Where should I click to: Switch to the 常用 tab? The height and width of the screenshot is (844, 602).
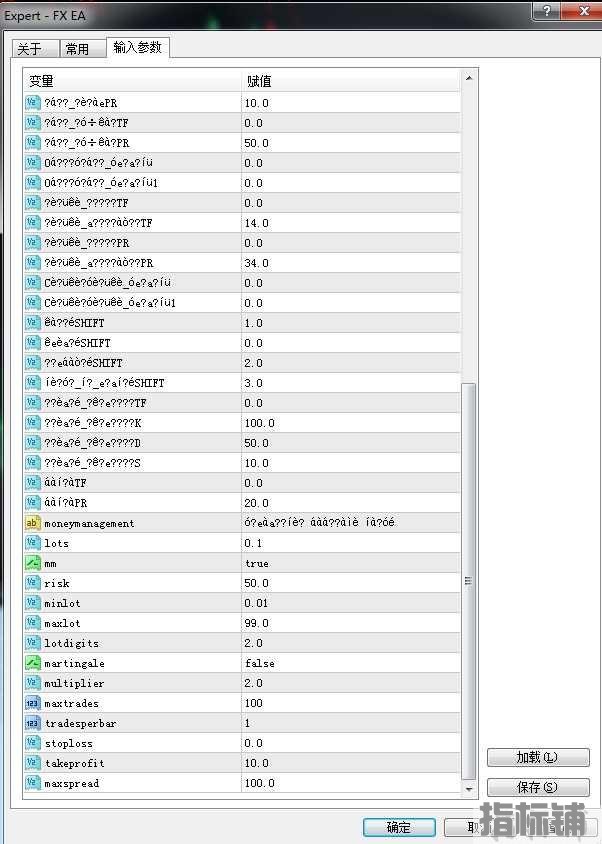pyautogui.click(x=77, y=49)
